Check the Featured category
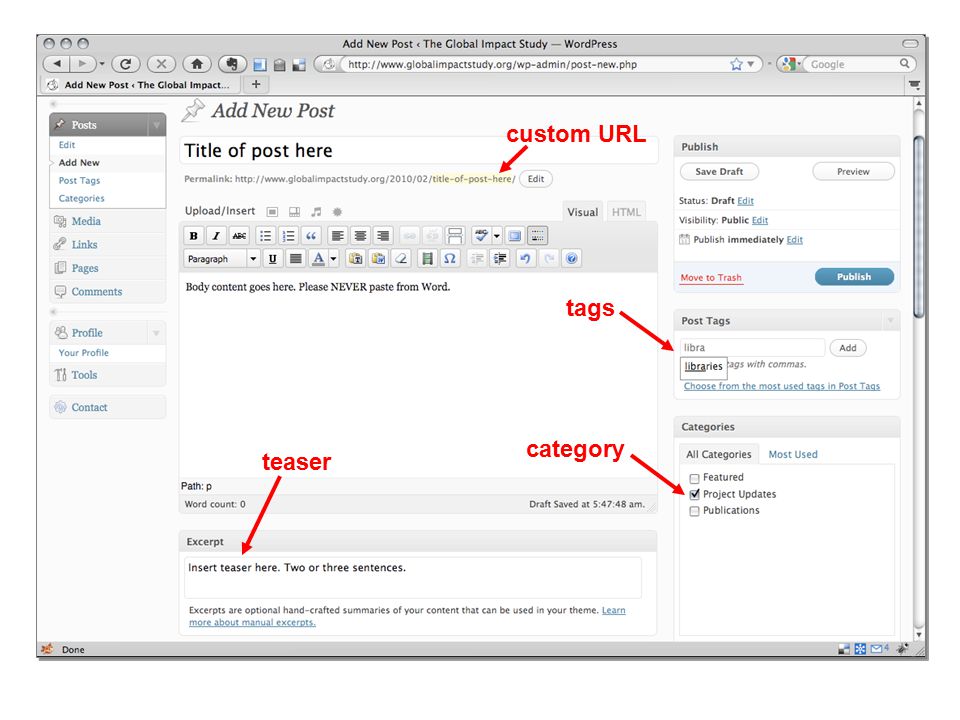Screen dimensions: 960x720 694,478
